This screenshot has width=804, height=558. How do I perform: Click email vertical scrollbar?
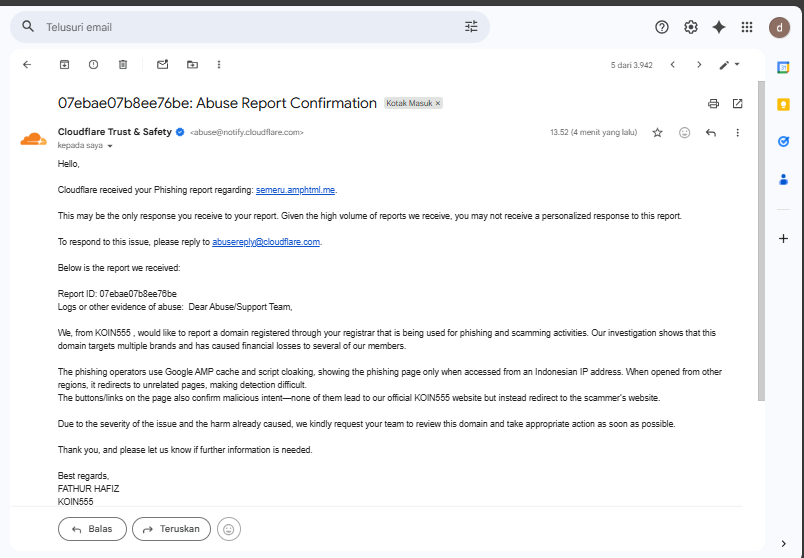pyautogui.click(x=761, y=241)
